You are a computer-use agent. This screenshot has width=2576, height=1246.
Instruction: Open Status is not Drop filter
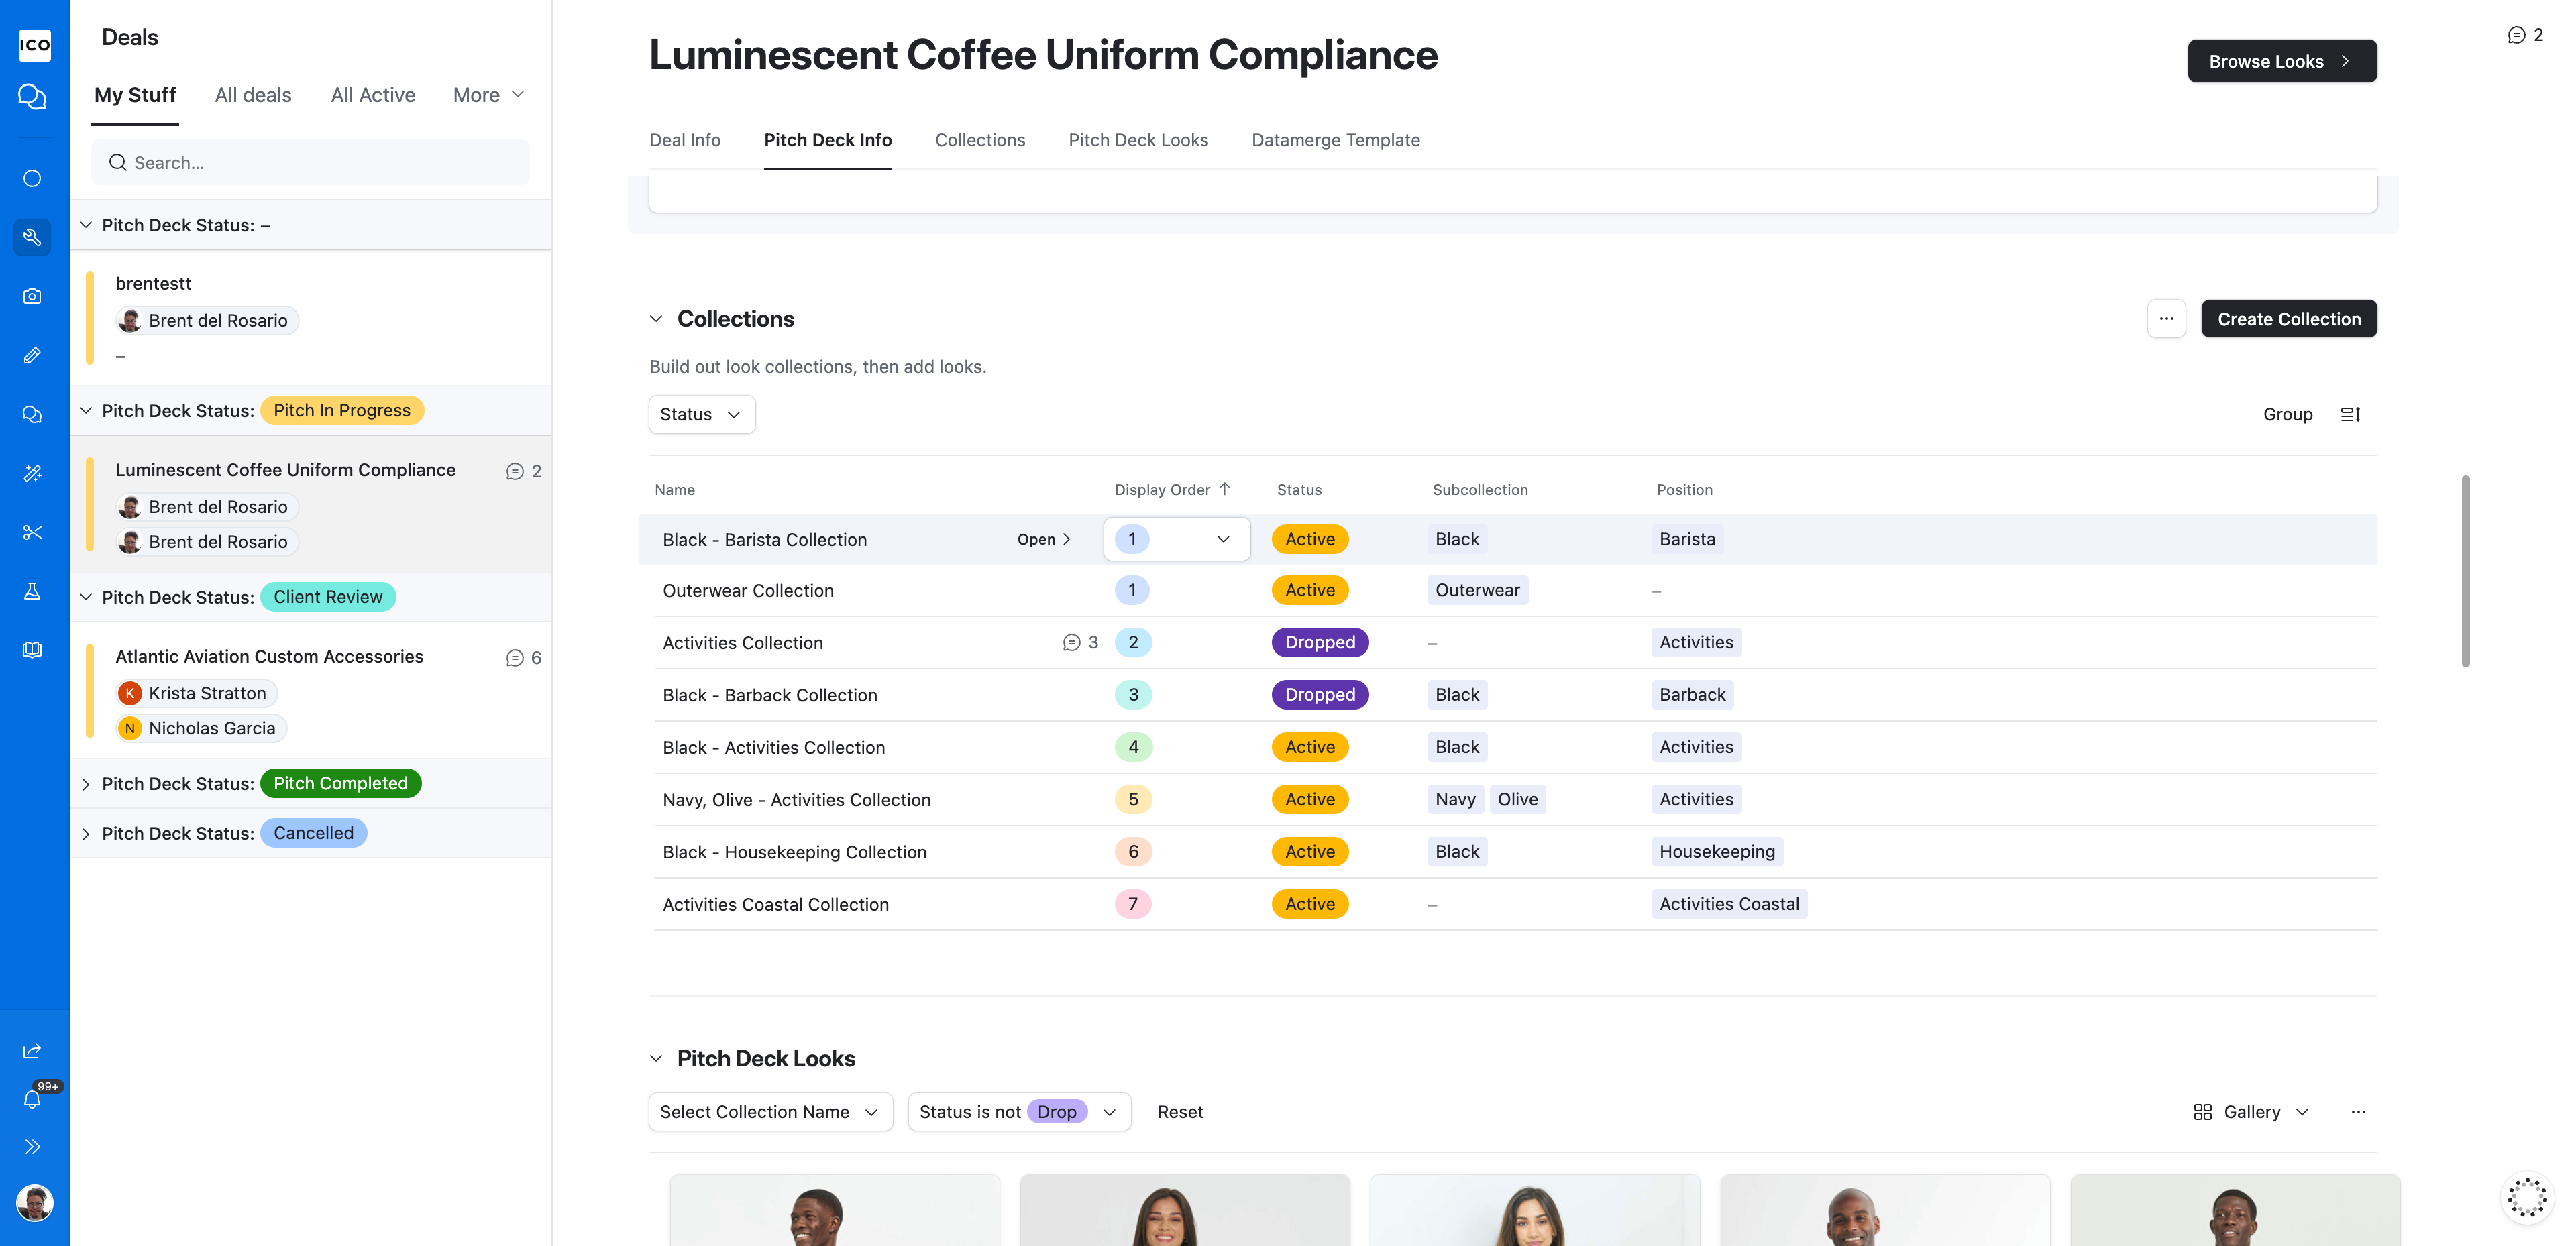1018,1111
